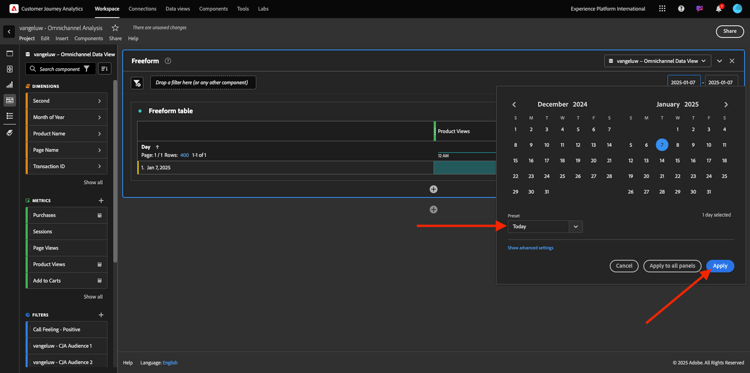Open the Data views tab
The width and height of the screenshot is (750, 373).
point(177,9)
